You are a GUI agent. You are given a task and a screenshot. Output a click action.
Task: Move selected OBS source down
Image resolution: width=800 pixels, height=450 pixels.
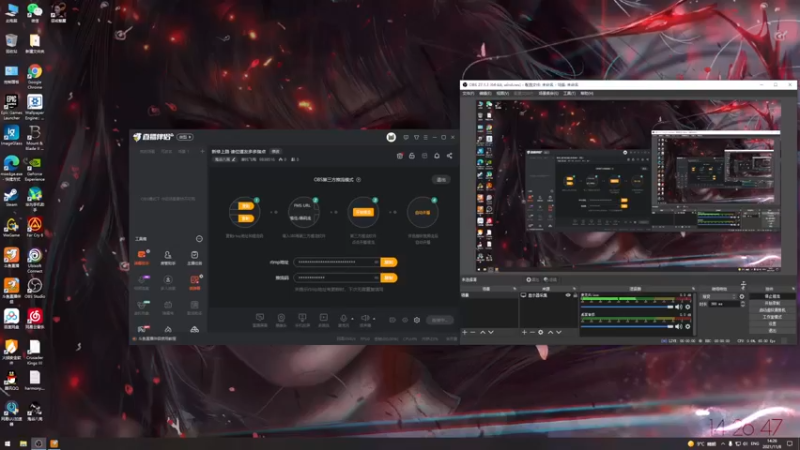pos(559,332)
